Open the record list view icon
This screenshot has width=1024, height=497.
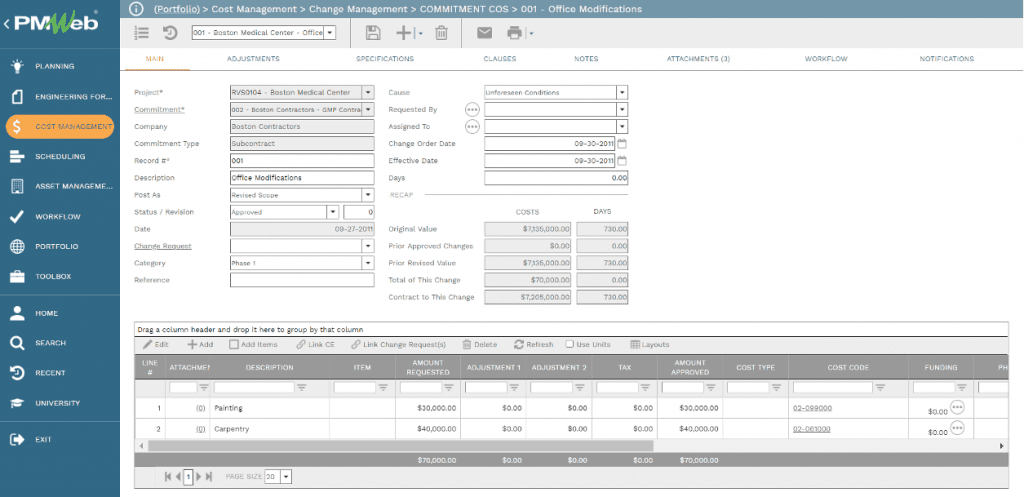click(x=142, y=33)
